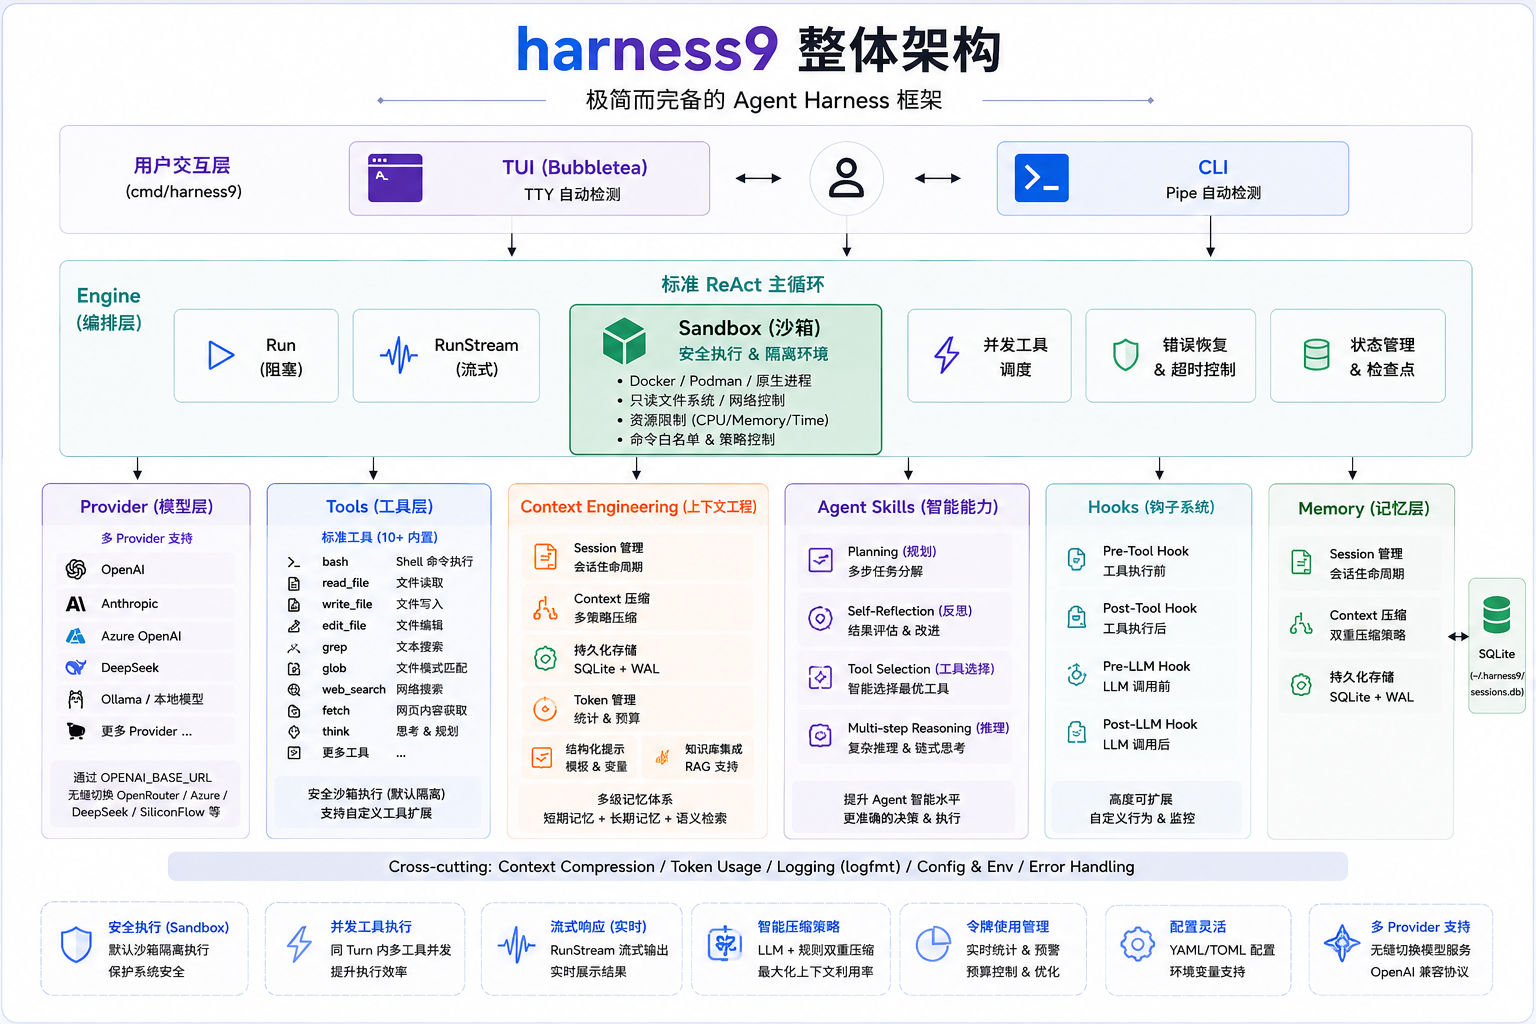Click the green Sandbox cube icon
Viewport: 1536px width, 1024px height.
pyautogui.click(x=624, y=341)
